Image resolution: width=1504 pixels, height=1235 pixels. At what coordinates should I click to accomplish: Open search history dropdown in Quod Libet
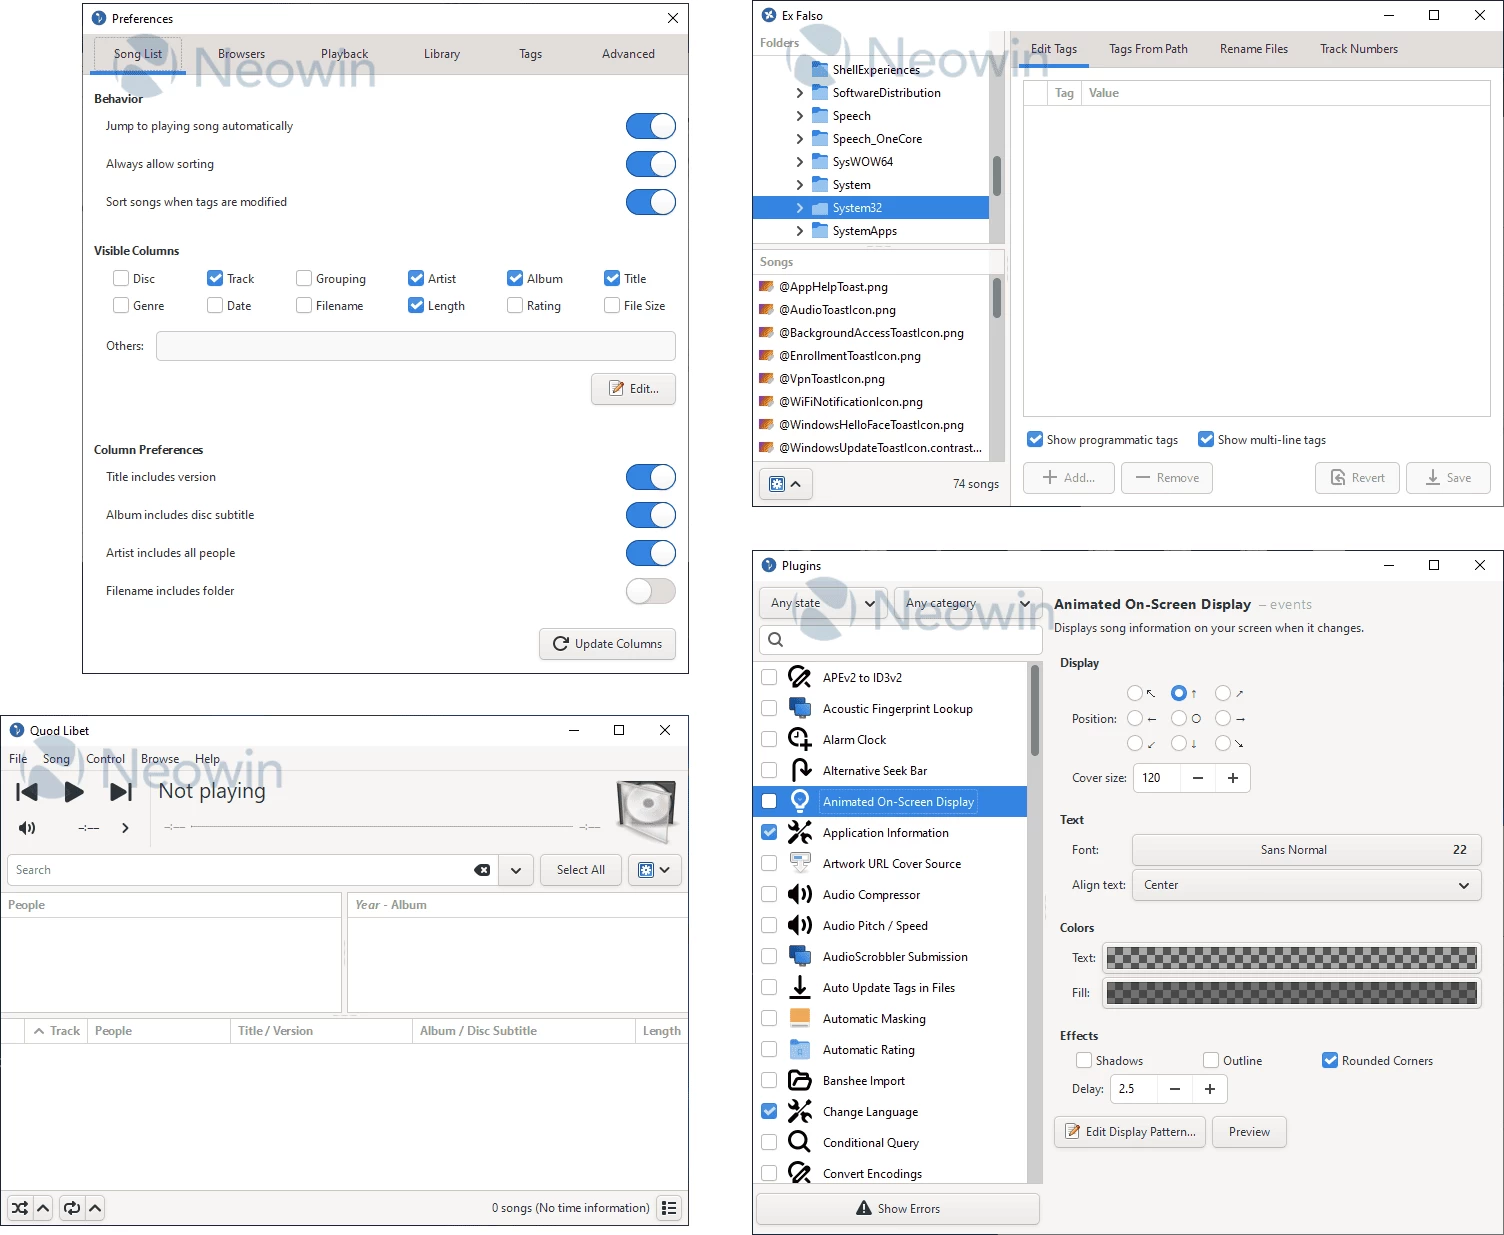pyautogui.click(x=516, y=870)
